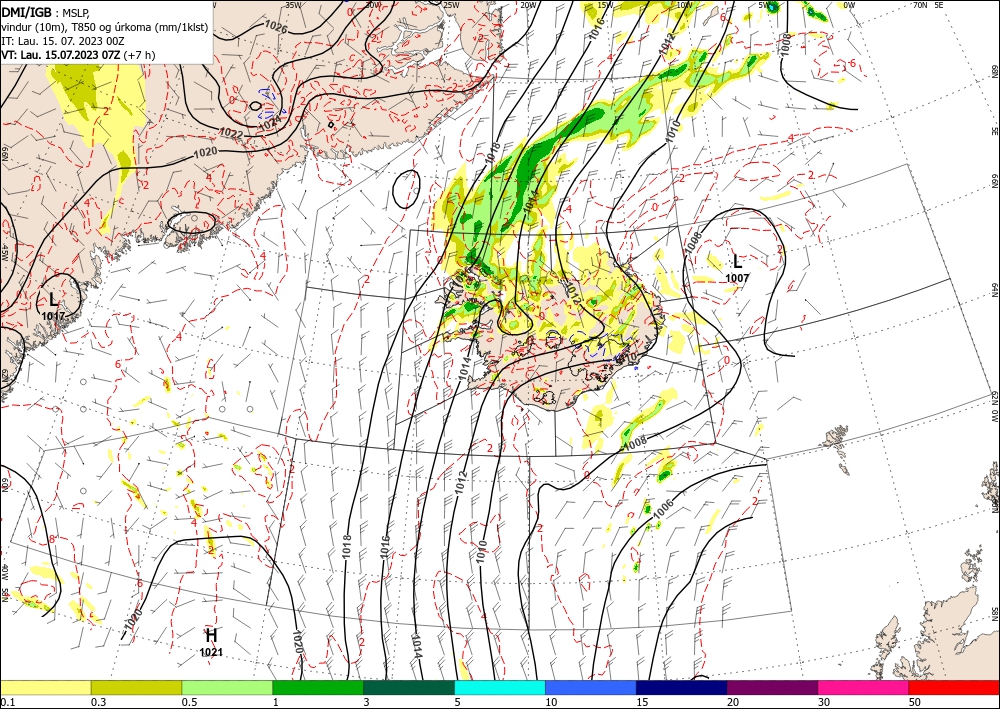Click the 'L' symbol above 1007
Viewport: 1000px width, 709px height.
(737, 261)
